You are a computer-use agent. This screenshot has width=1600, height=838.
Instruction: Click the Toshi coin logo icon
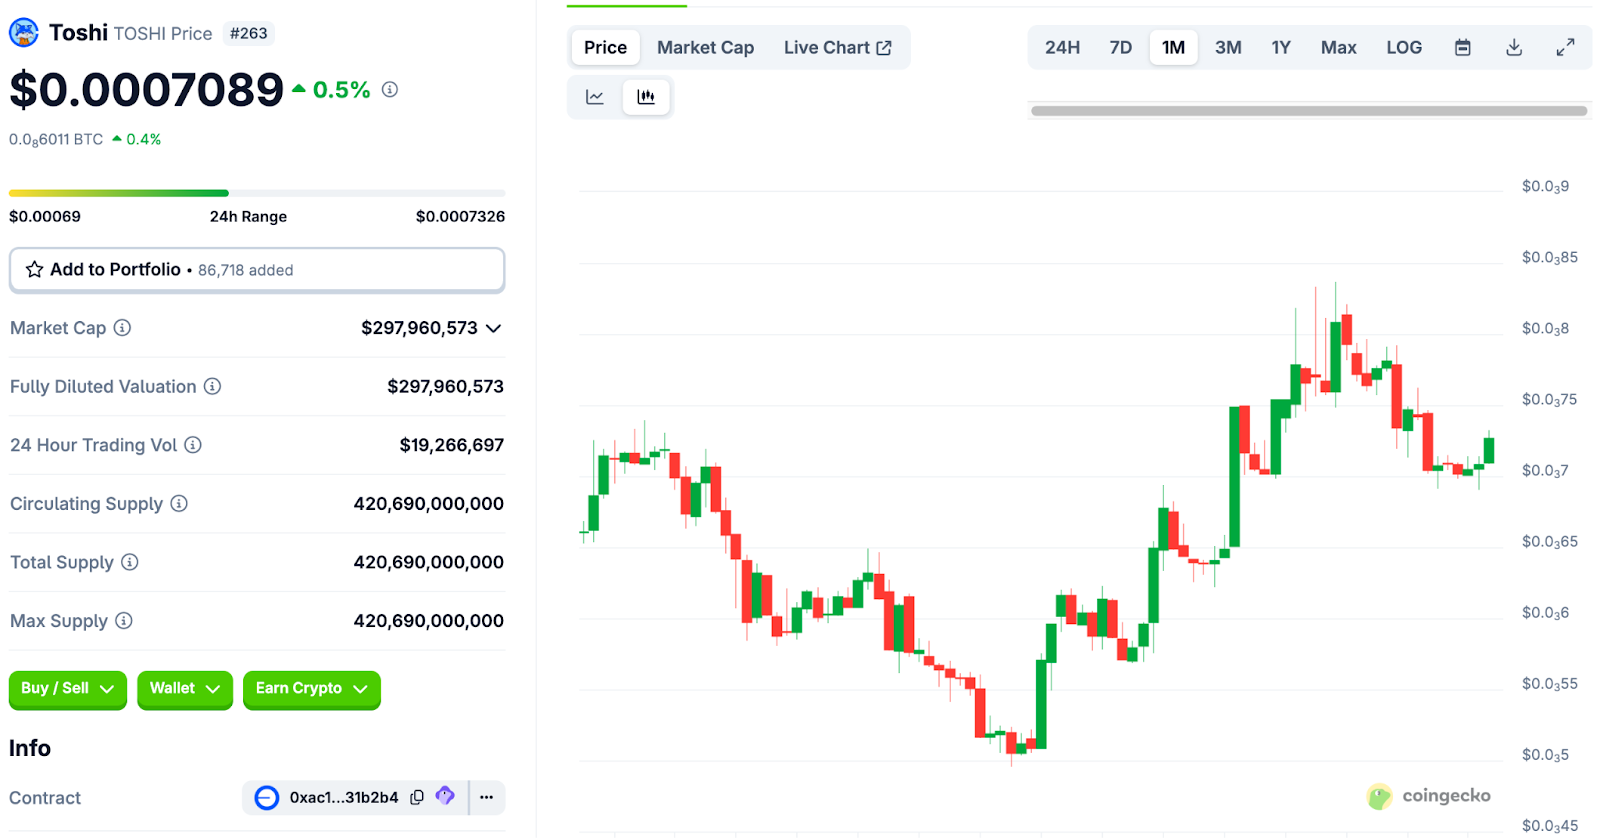[24, 33]
